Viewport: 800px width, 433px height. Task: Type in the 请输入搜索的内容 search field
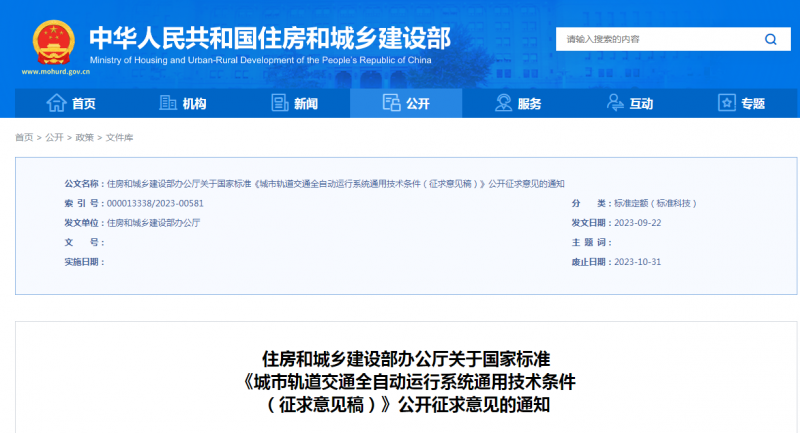tap(655, 40)
